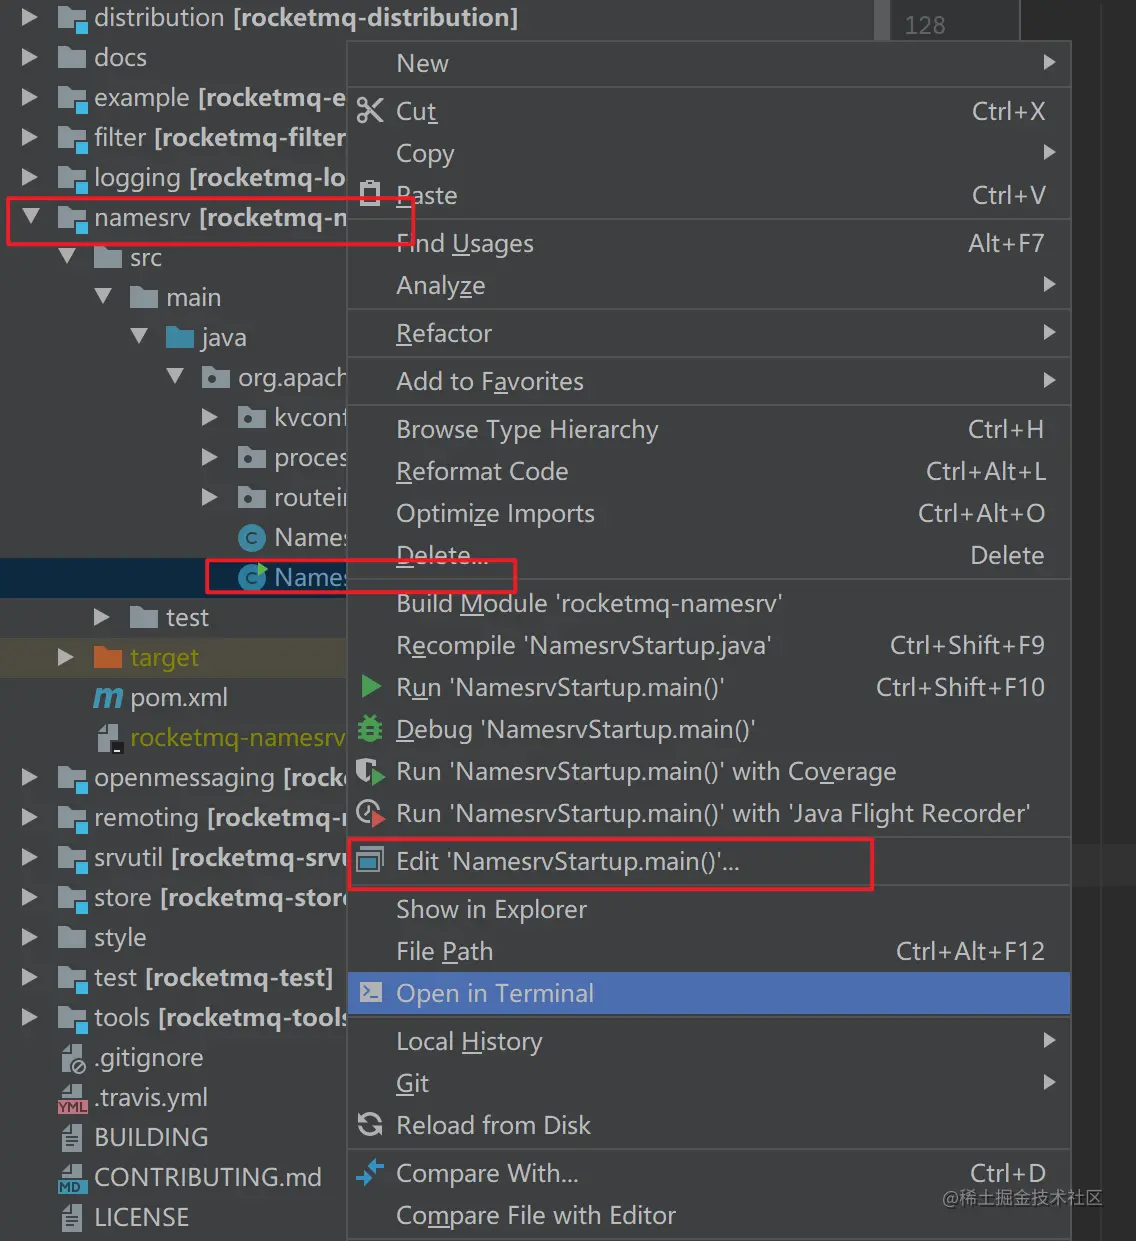Expand the target folder node
Viewport: 1136px width, 1241px height.
(x=65, y=657)
